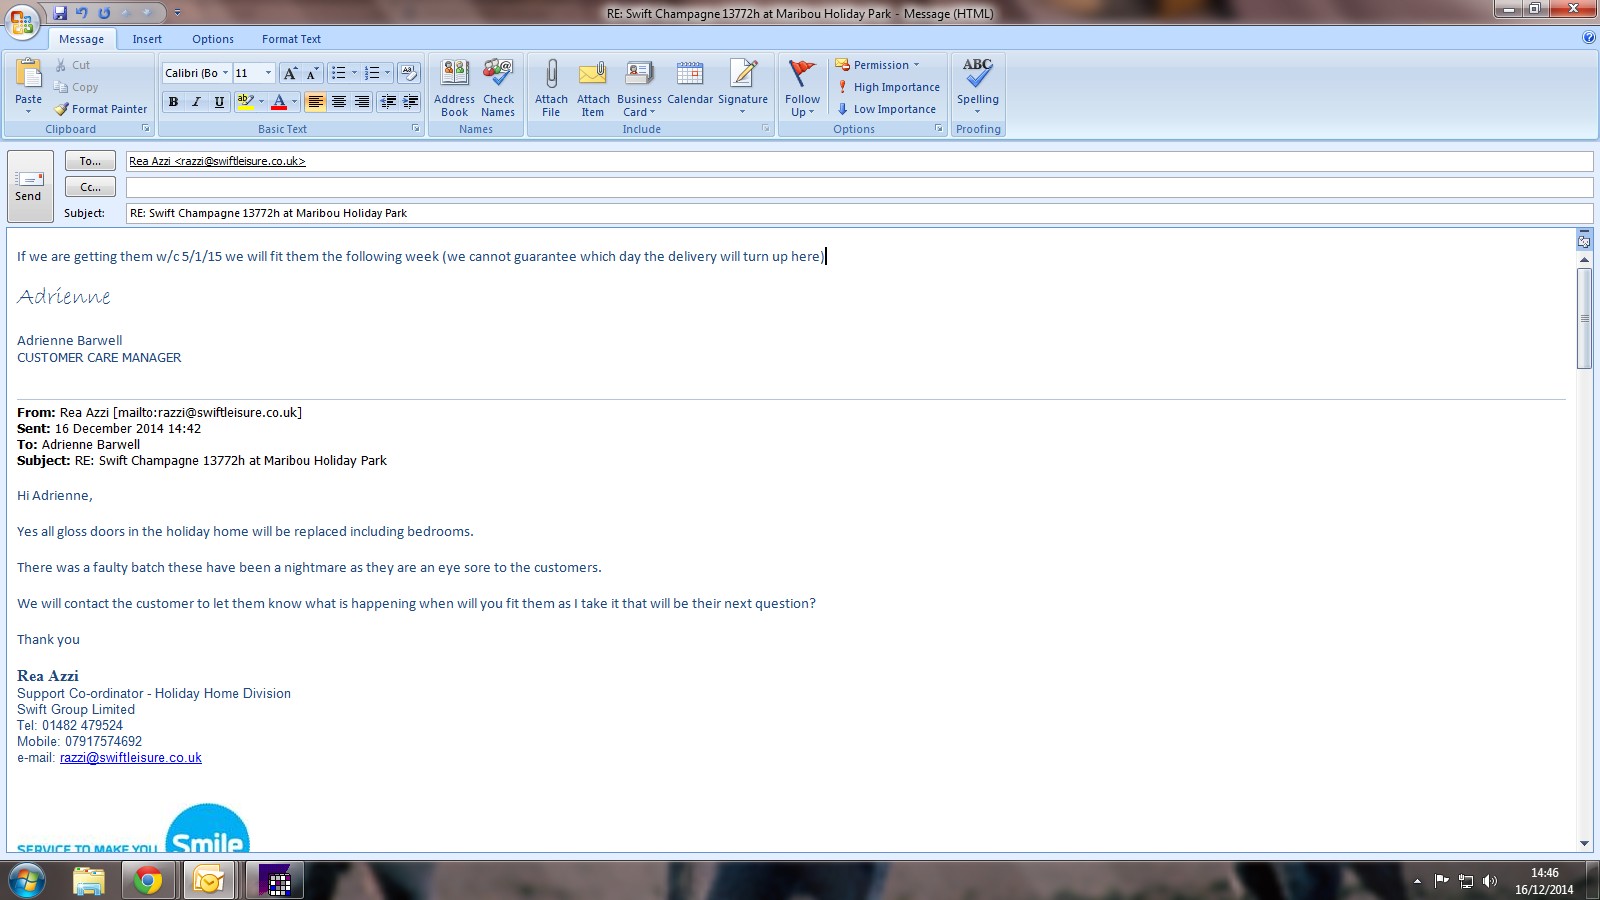Open the text highlight color dropdown arrow

click(262, 102)
